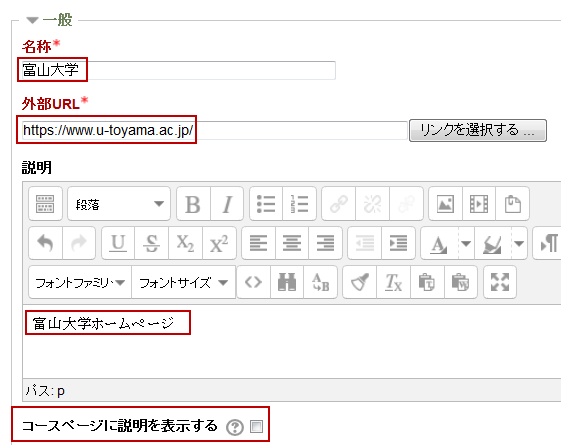Click the 名称 name input field

[x=179, y=70]
